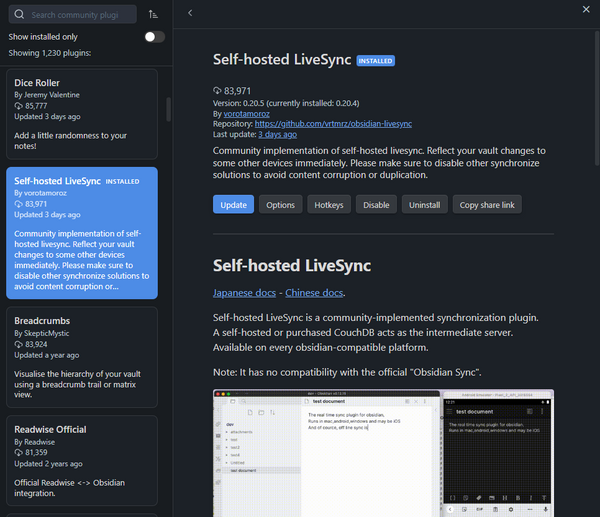This screenshot has height=517, width=600.
Task: Click the Update button
Action: pos(233,205)
